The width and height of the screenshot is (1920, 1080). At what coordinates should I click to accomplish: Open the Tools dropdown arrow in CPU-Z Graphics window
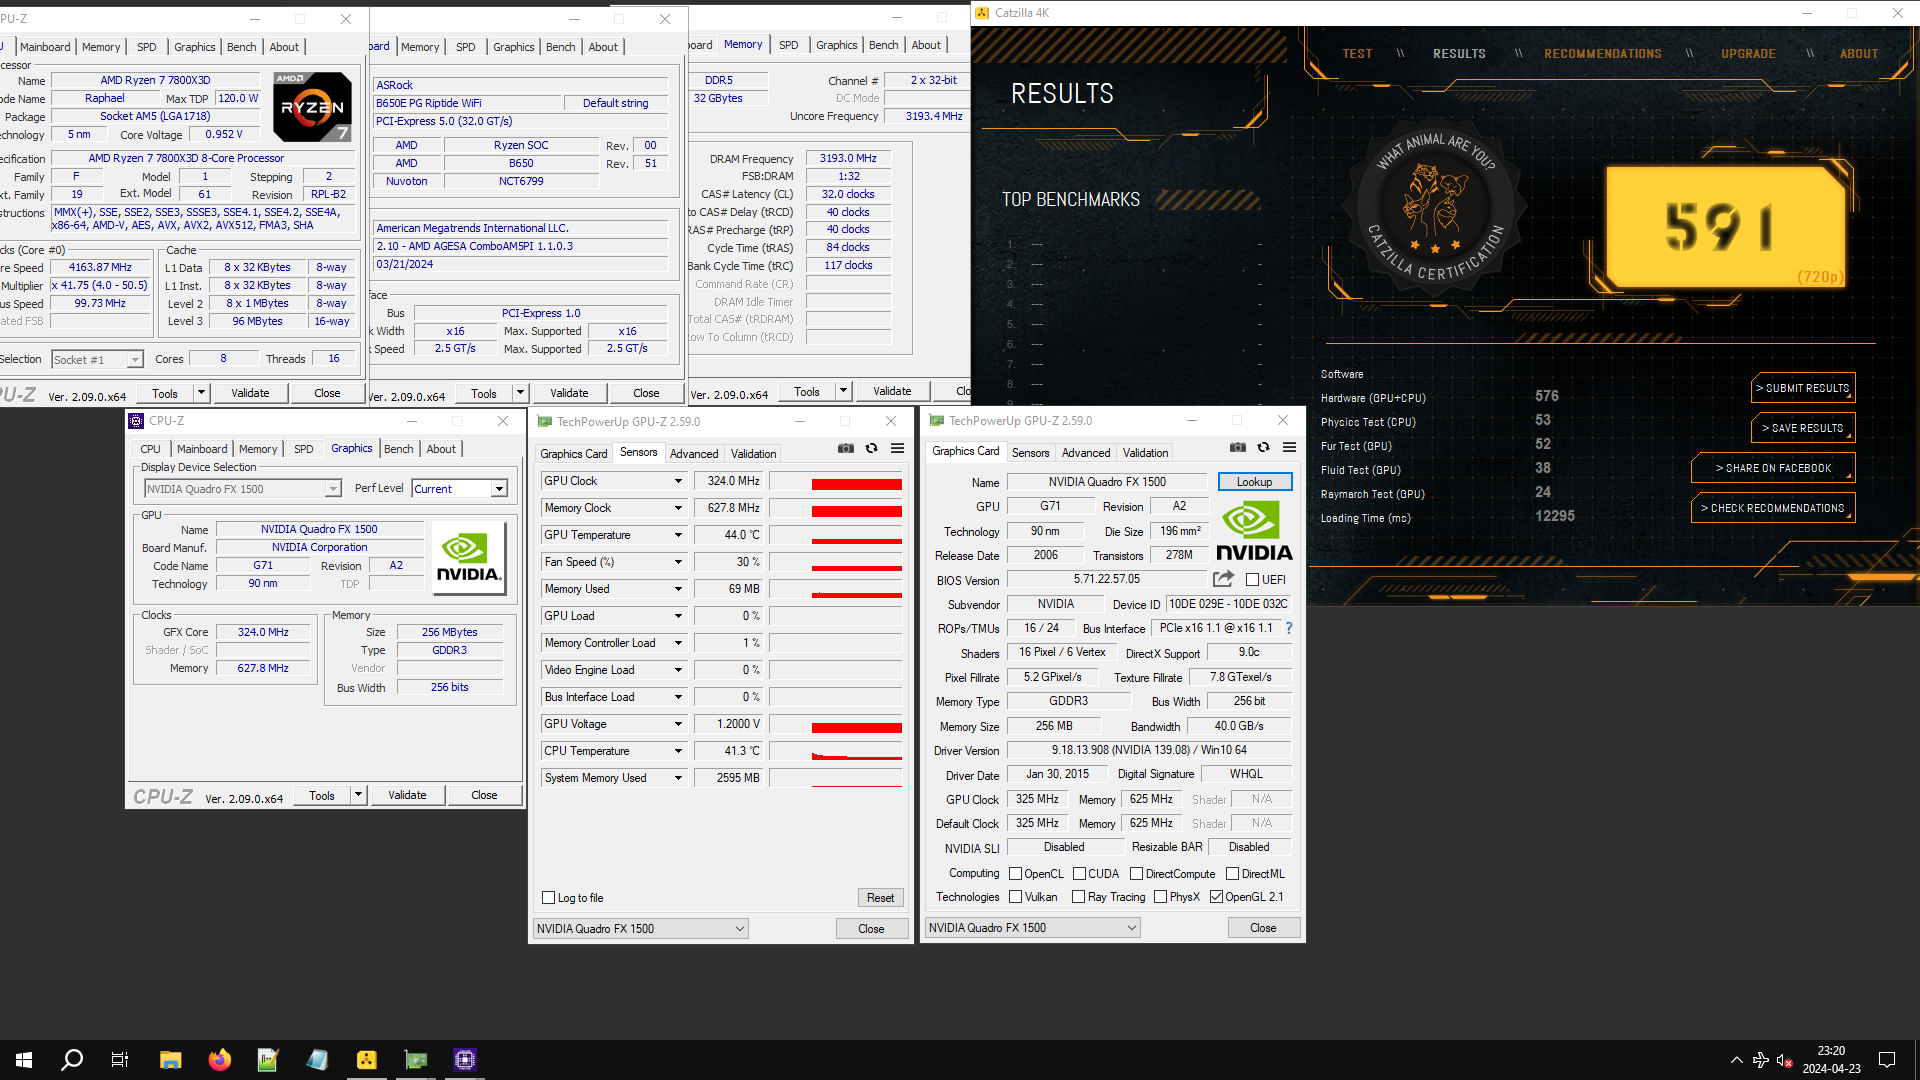click(358, 795)
